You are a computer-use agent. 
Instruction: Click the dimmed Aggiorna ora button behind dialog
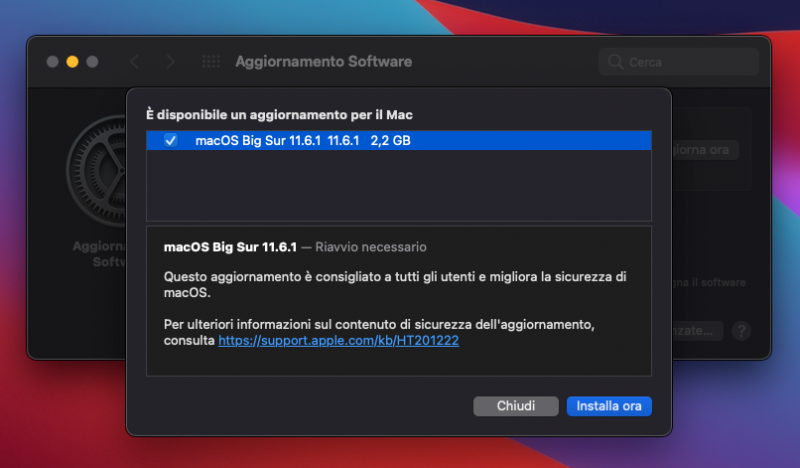[705, 150]
